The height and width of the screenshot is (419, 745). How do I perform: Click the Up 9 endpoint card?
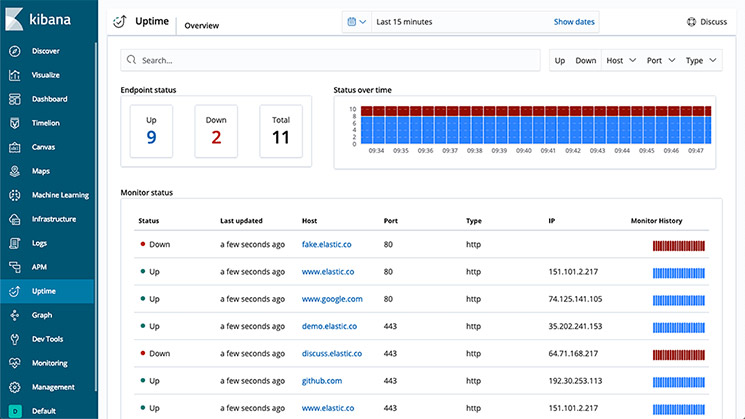click(x=151, y=131)
